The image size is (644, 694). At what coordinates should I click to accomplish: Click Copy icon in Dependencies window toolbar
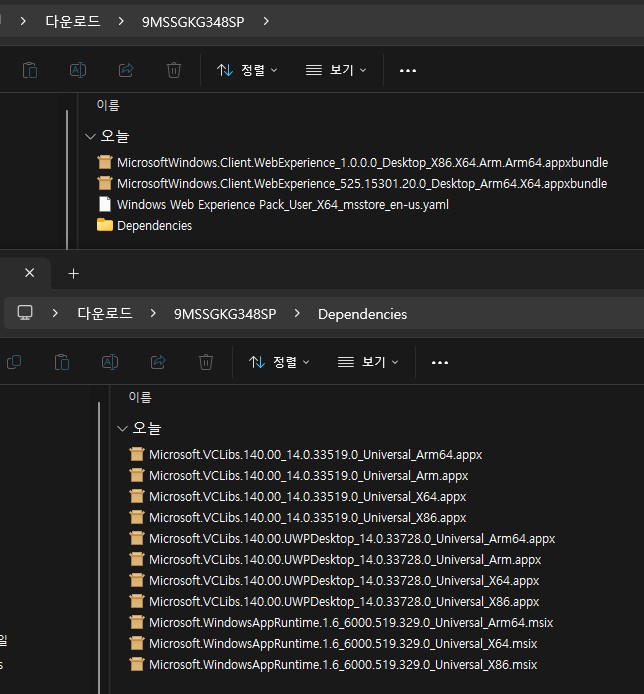tap(14, 362)
